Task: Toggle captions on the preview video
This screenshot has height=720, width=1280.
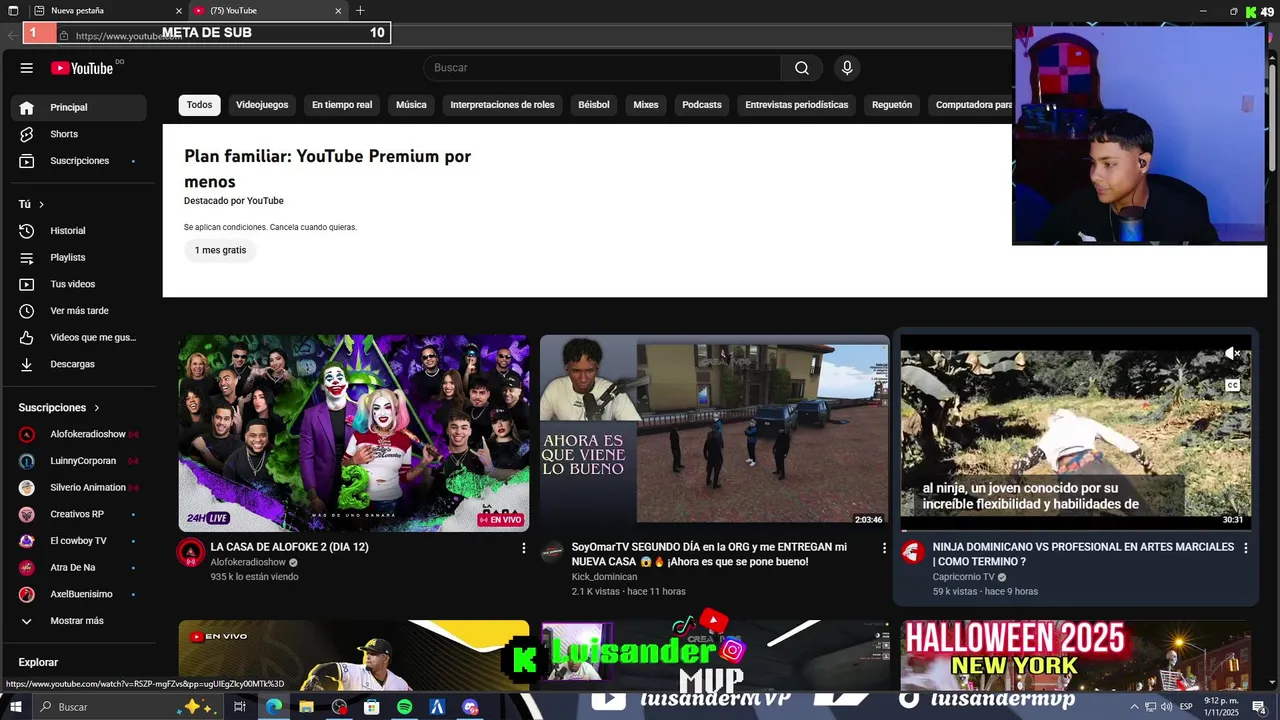Action: (1233, 386)
